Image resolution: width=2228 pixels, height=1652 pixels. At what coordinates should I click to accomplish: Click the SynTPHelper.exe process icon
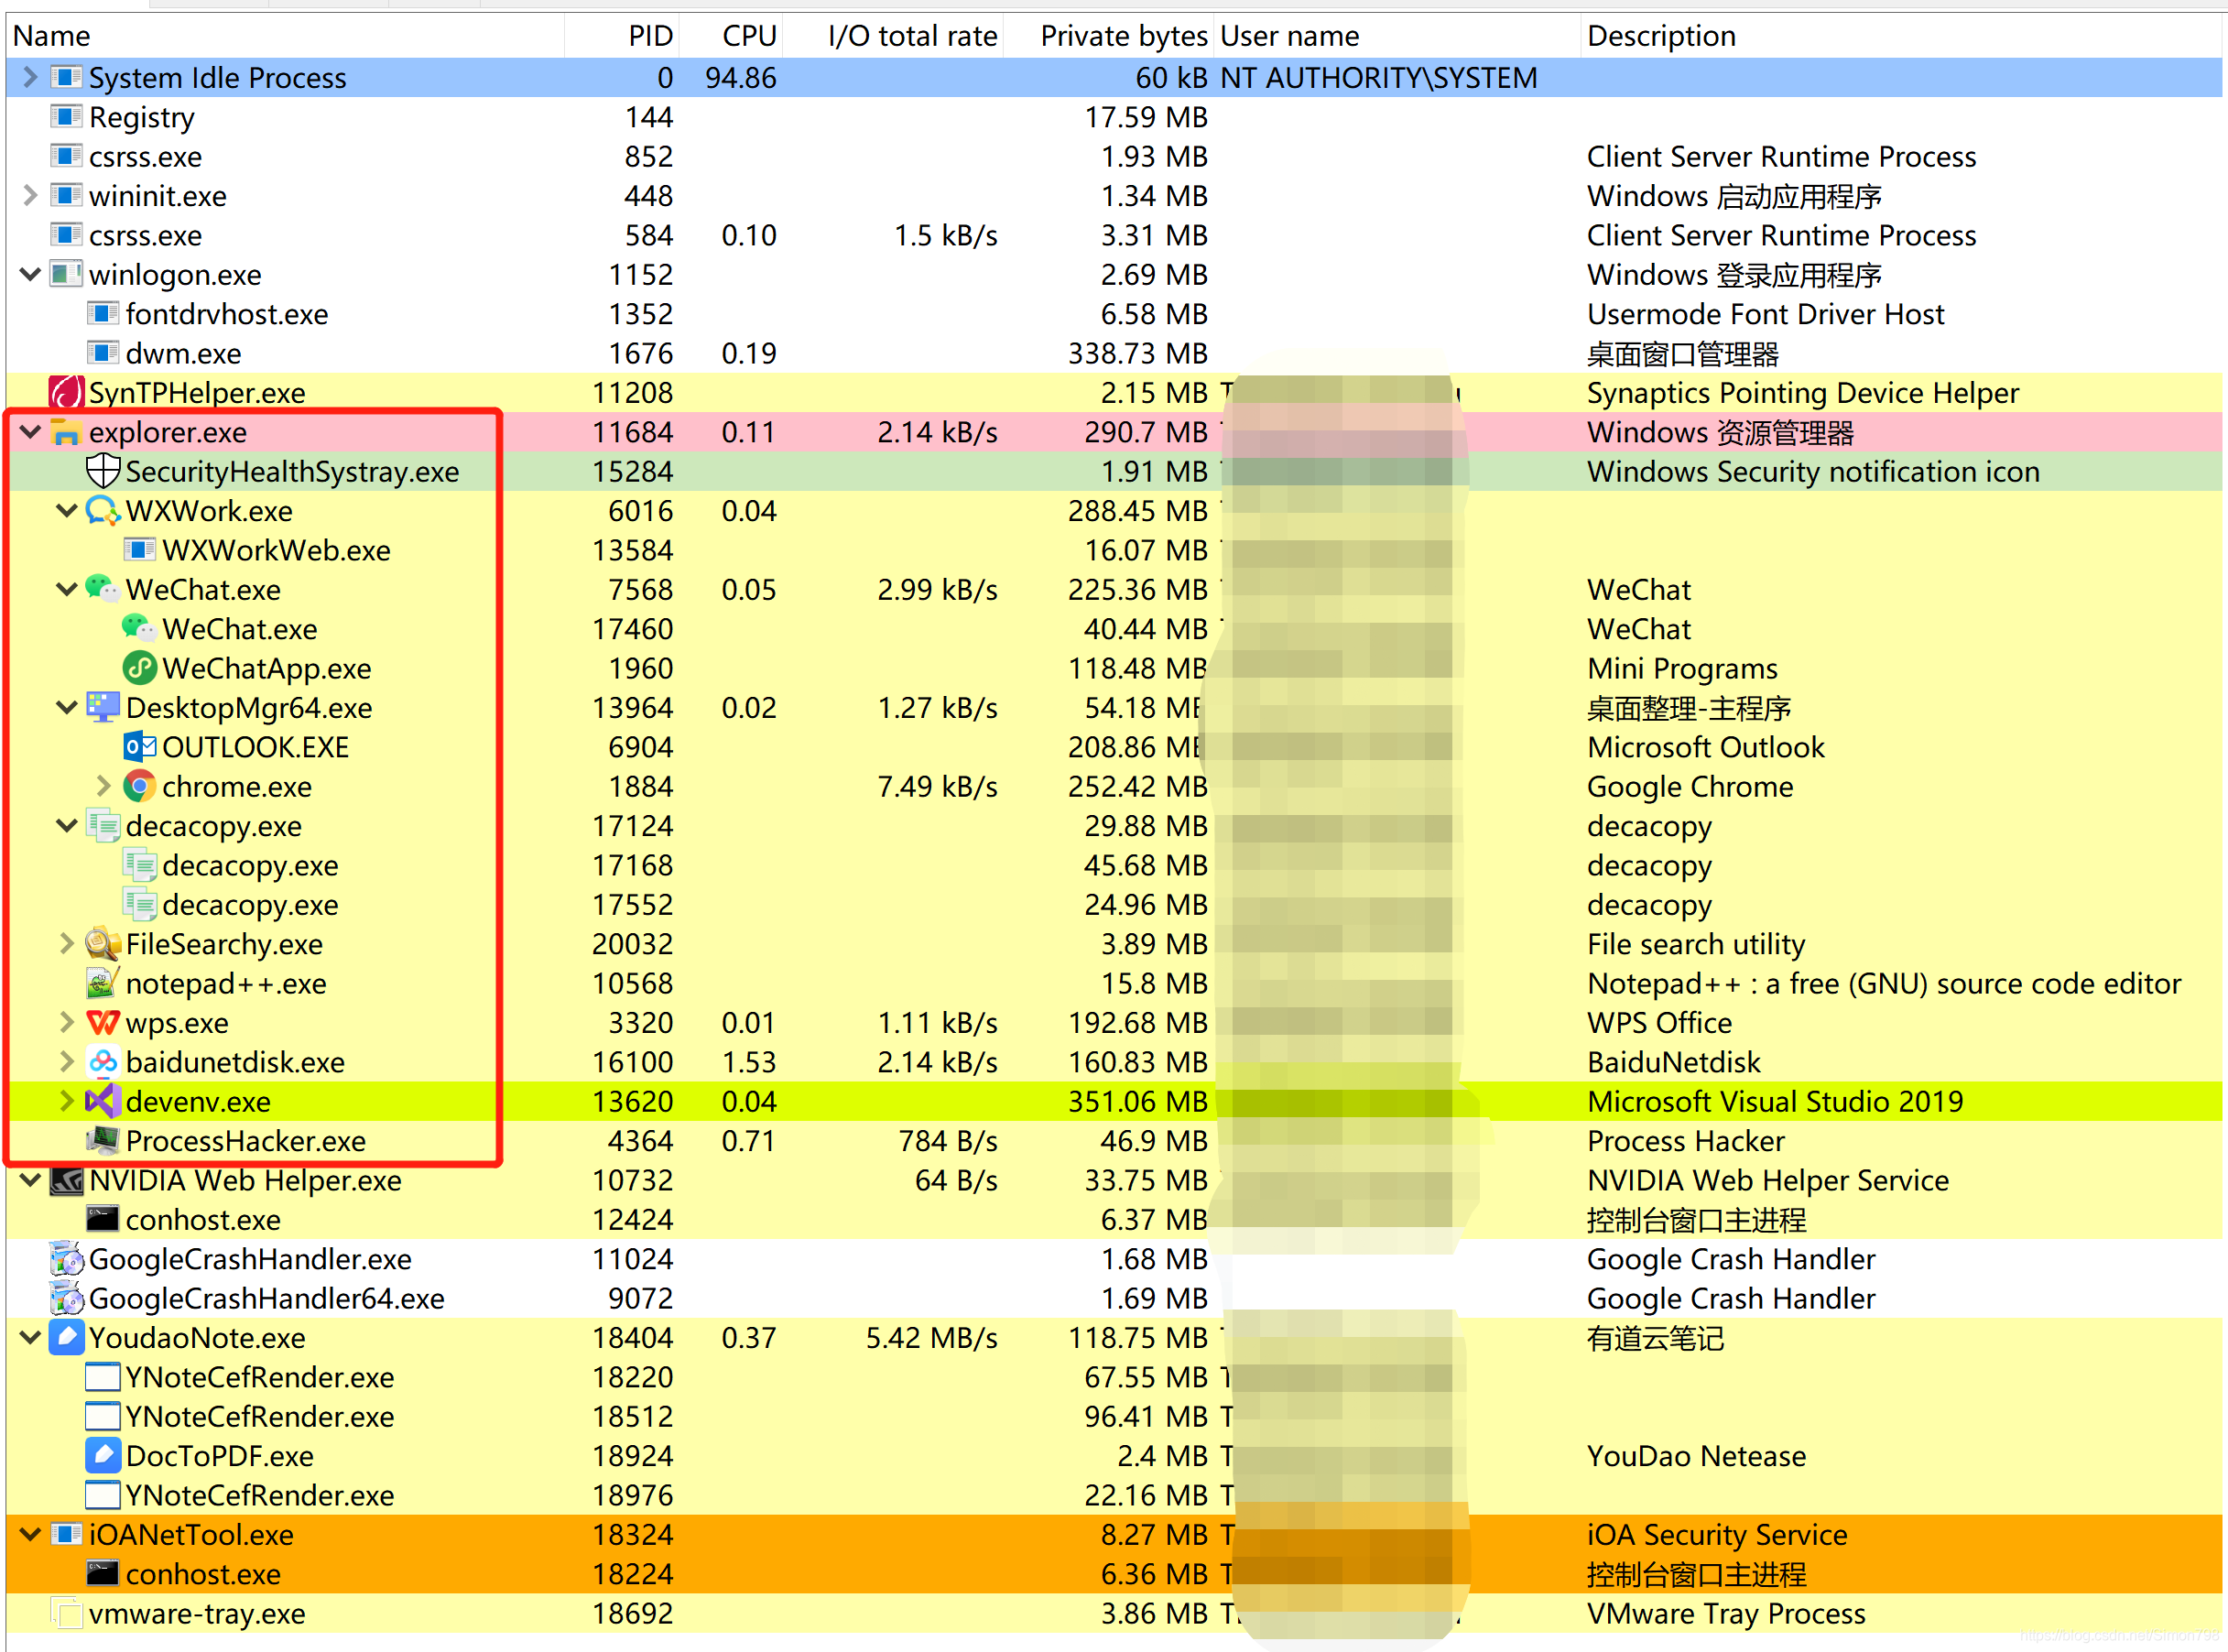tap(66, 393)
